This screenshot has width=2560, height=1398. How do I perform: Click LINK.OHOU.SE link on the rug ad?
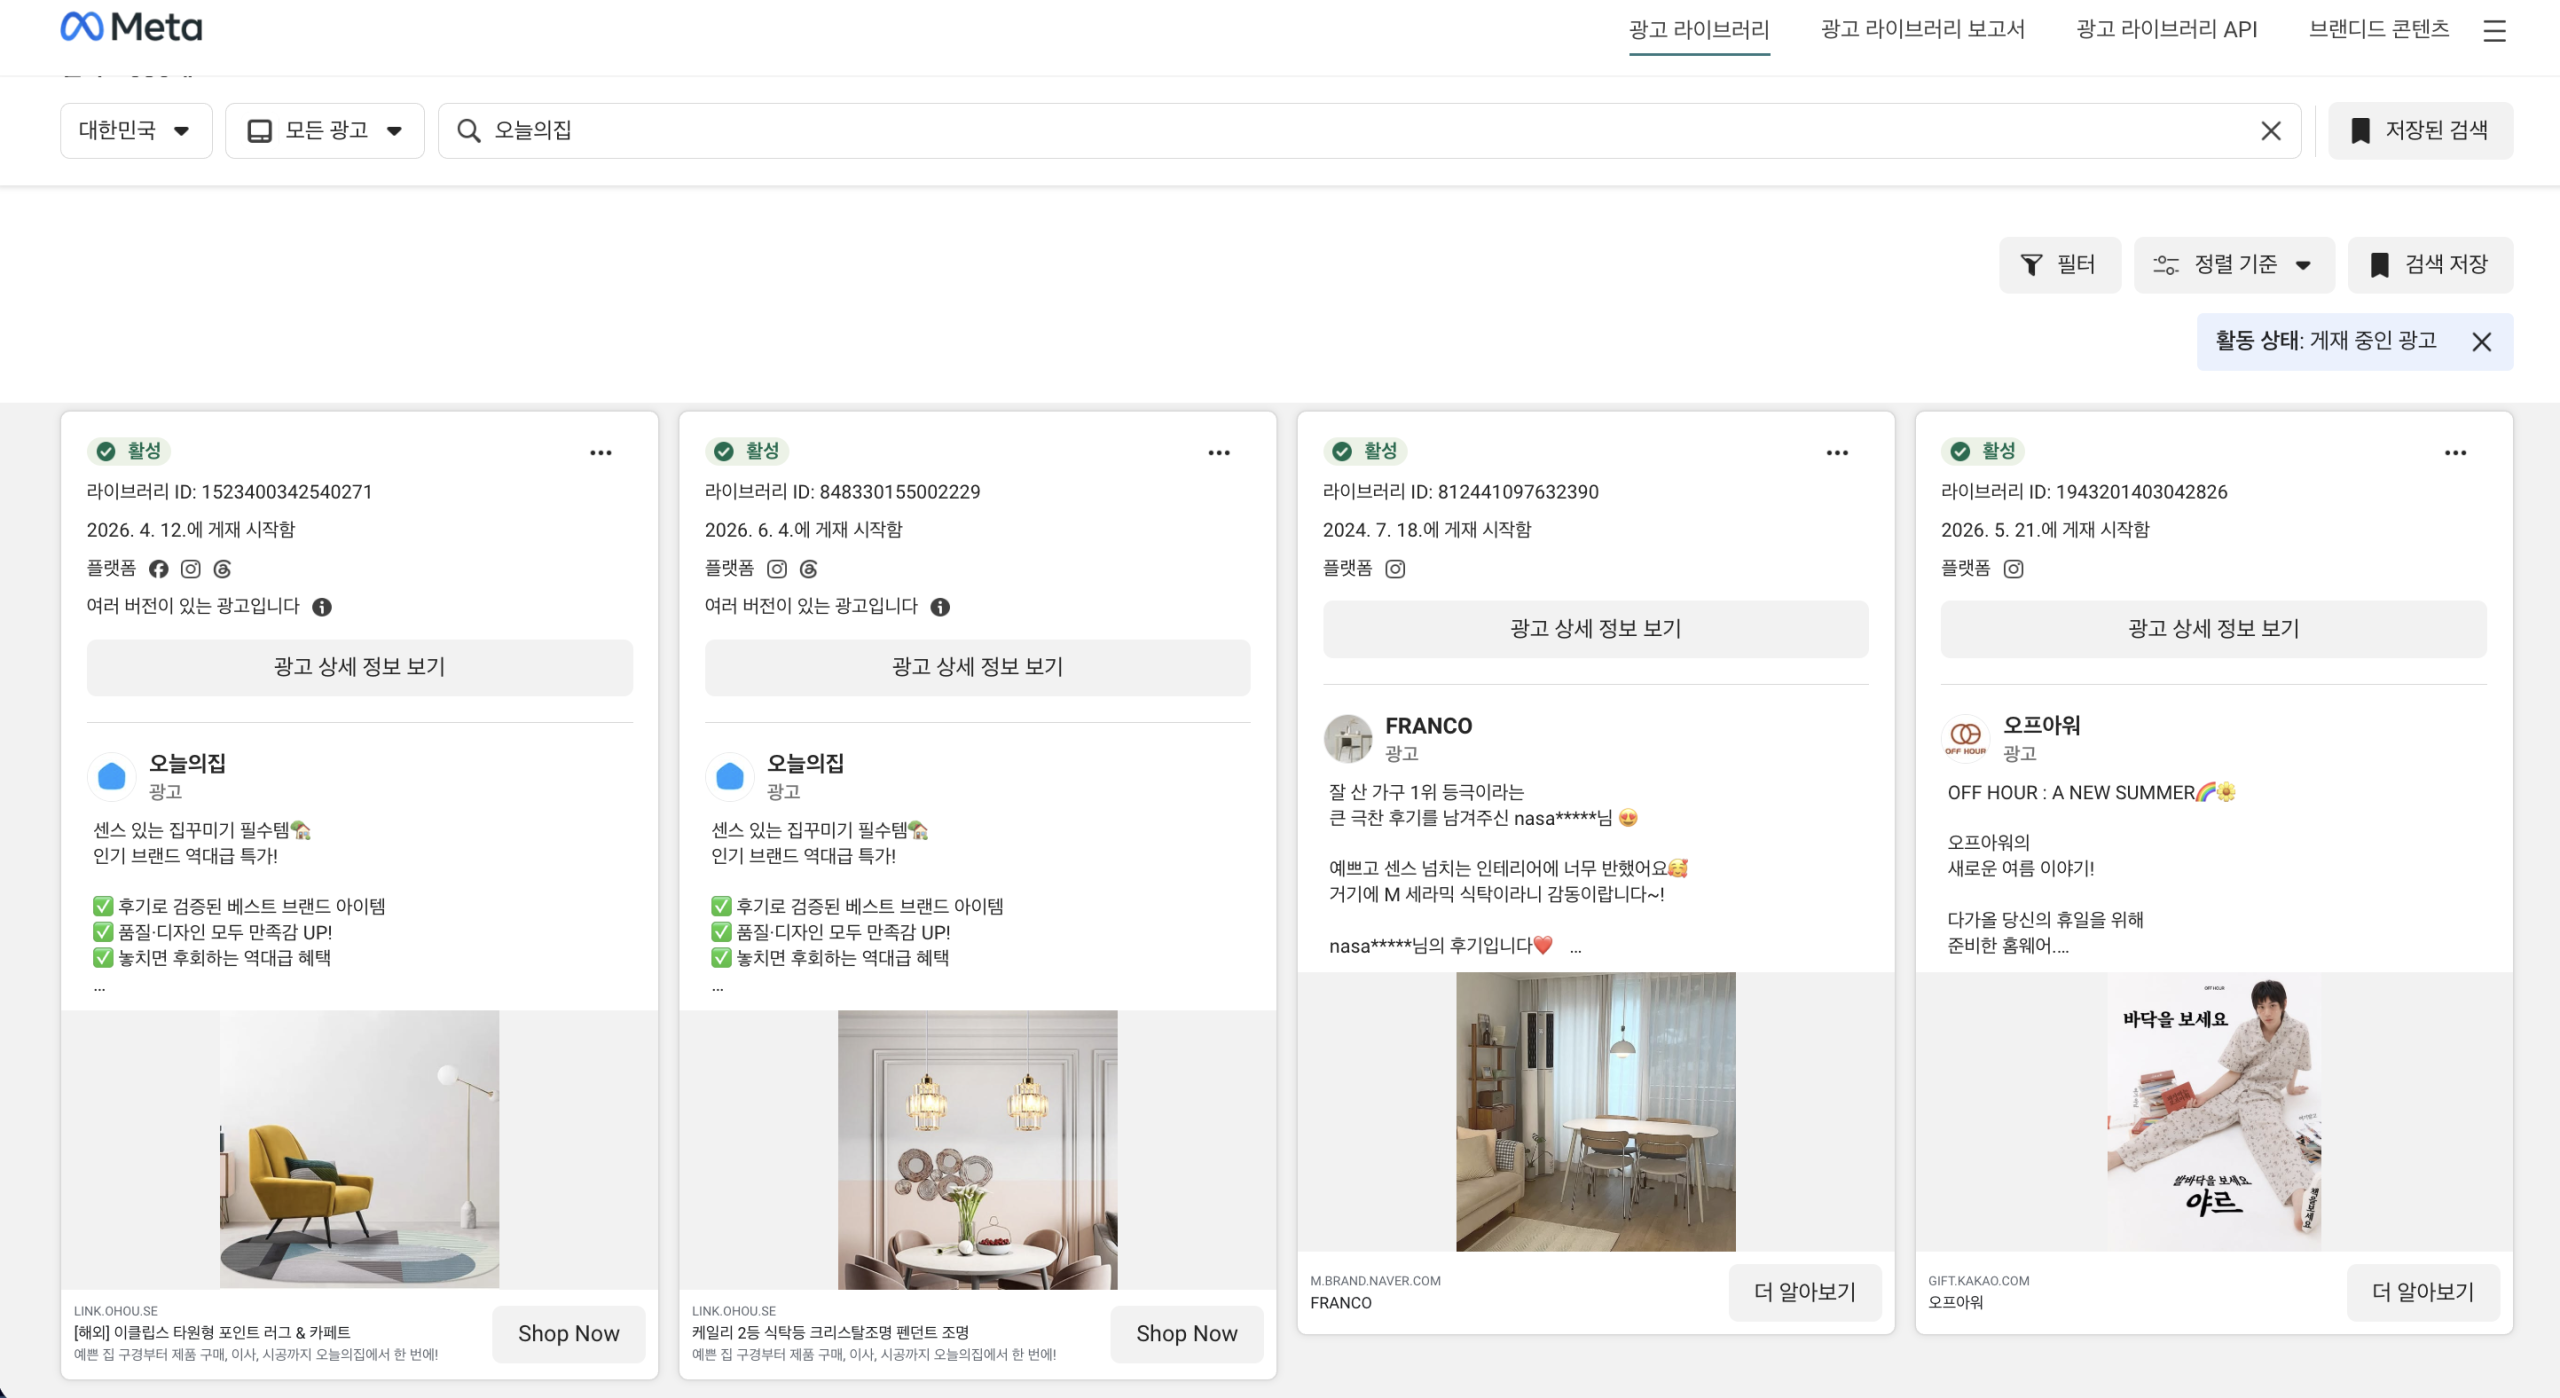pyautogui.click(x=116, y=1311)
